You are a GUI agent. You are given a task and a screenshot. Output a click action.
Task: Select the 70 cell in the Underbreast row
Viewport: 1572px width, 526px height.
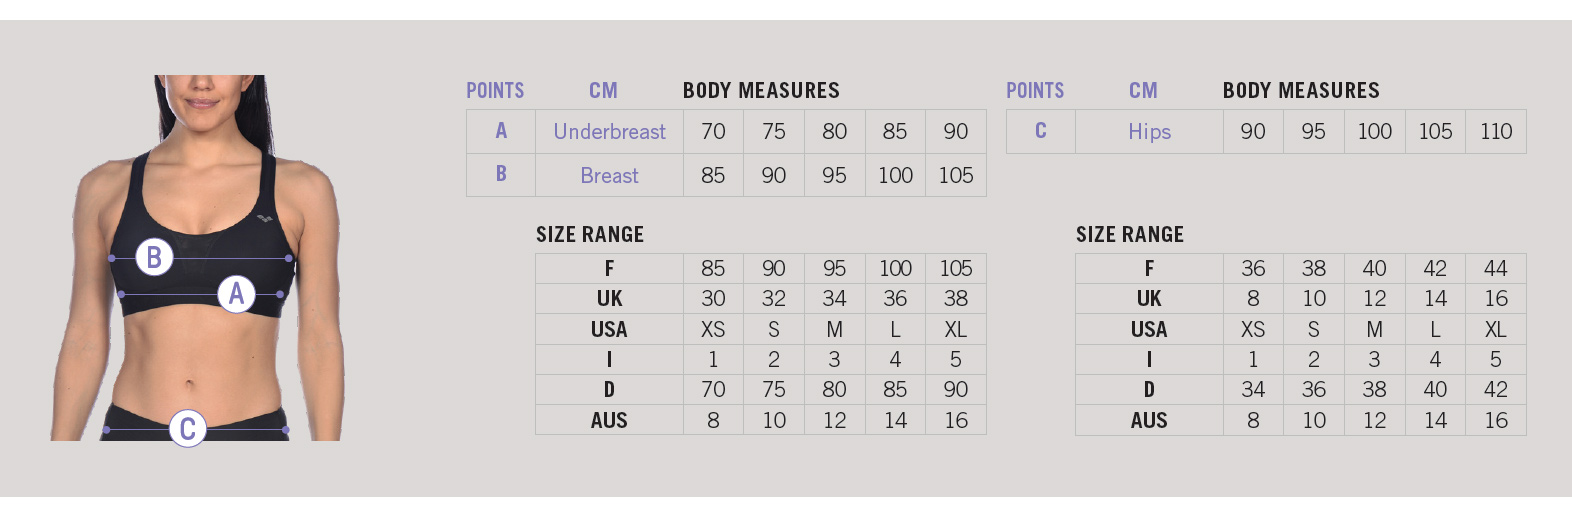[x=713, y=131]
